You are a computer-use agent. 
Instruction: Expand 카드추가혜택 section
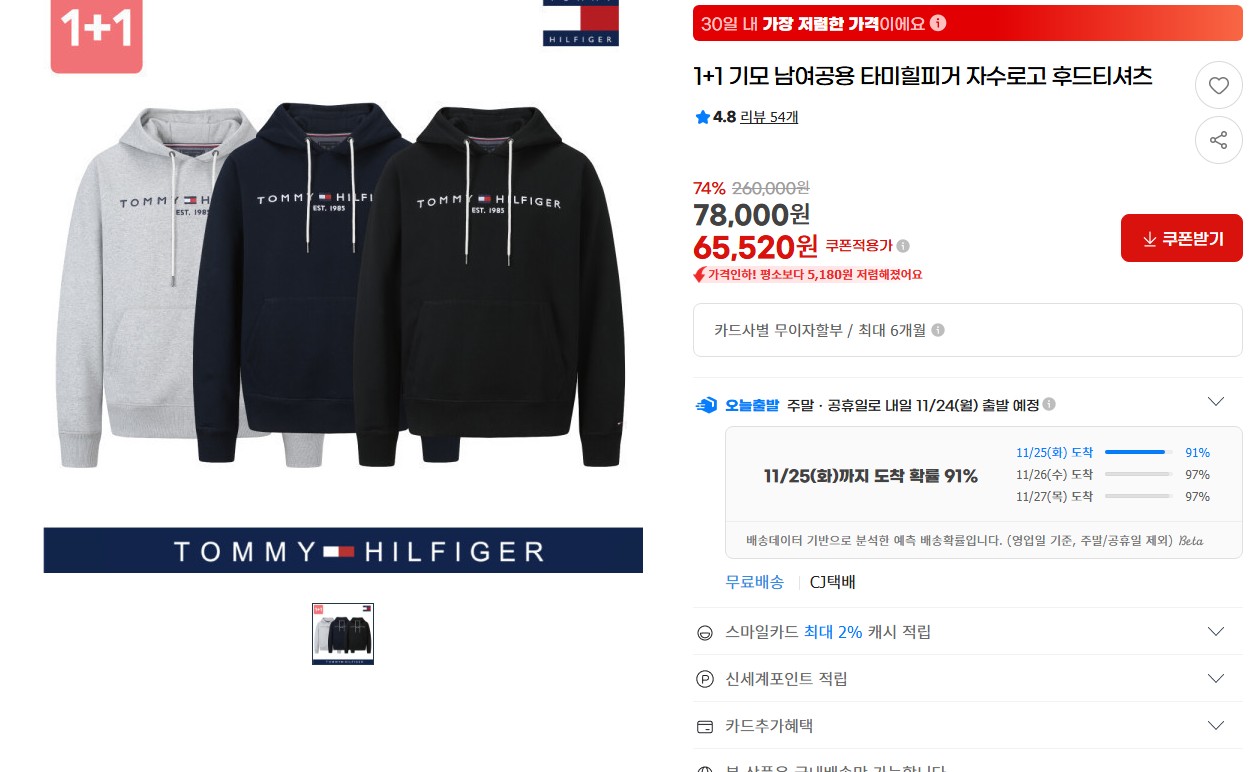(1216, 726)
